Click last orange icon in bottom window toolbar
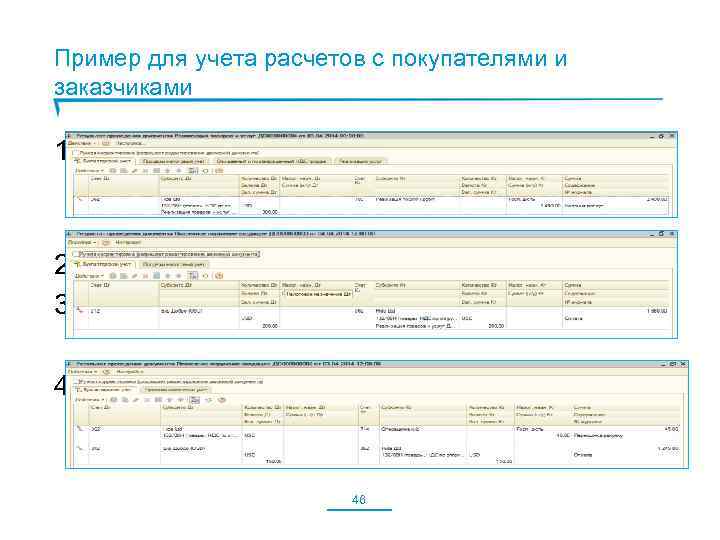Viewport: 720px width, 540px height. click(222, 400)
